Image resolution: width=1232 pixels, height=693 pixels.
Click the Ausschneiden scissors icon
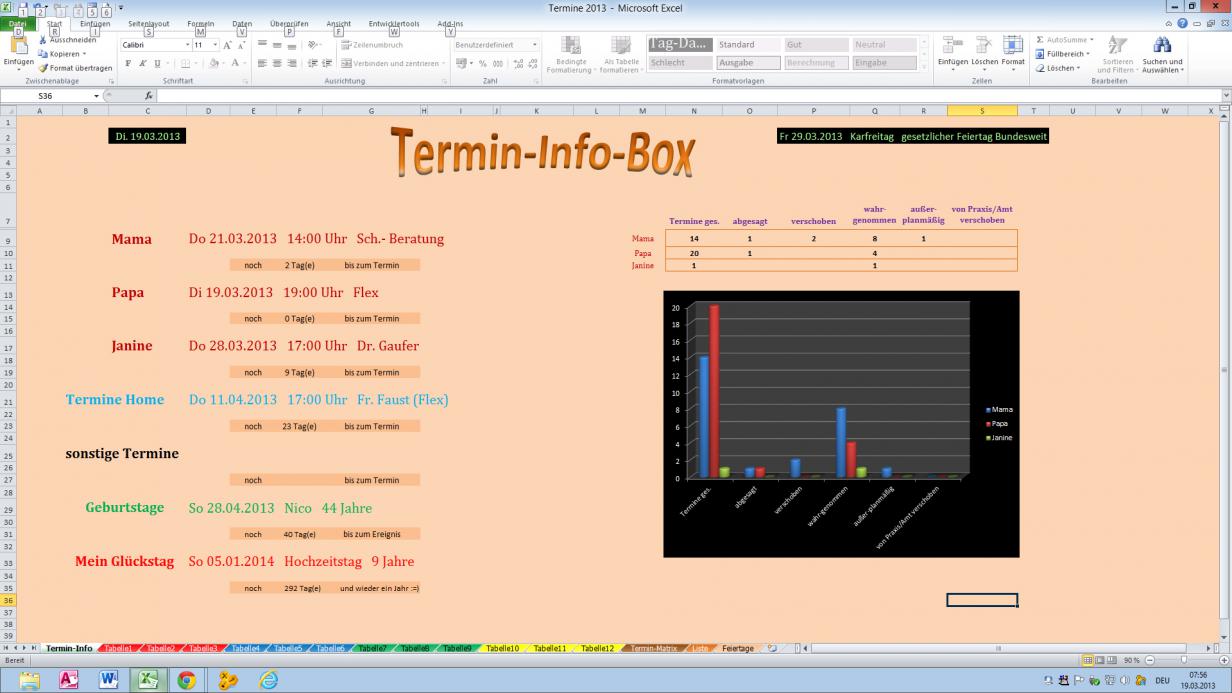point(43,41)
